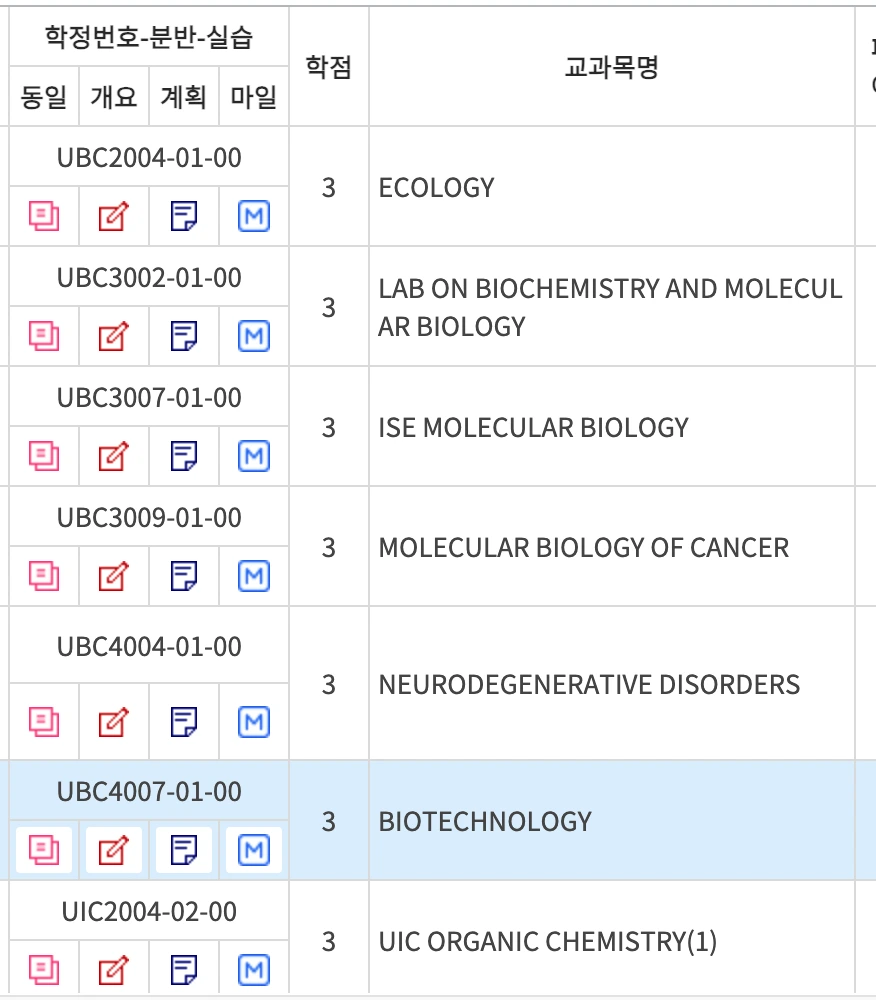This screenshot has width=876, height=1000.
Task: Click the 교과목명 column header
Action: tap(611, 67)
